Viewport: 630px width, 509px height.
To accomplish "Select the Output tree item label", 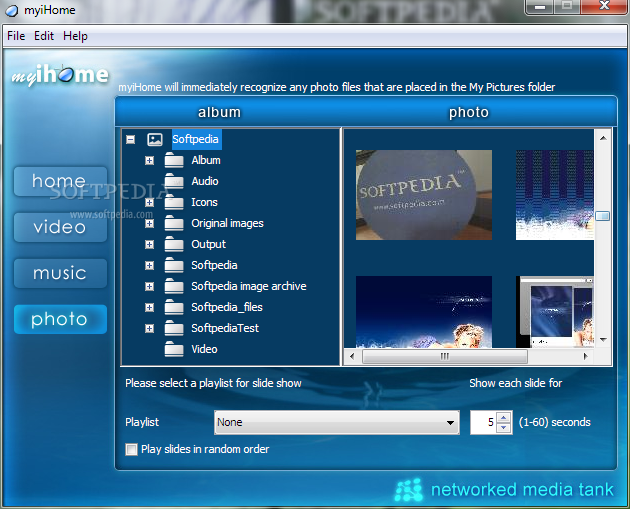I will tap(209, 244).
